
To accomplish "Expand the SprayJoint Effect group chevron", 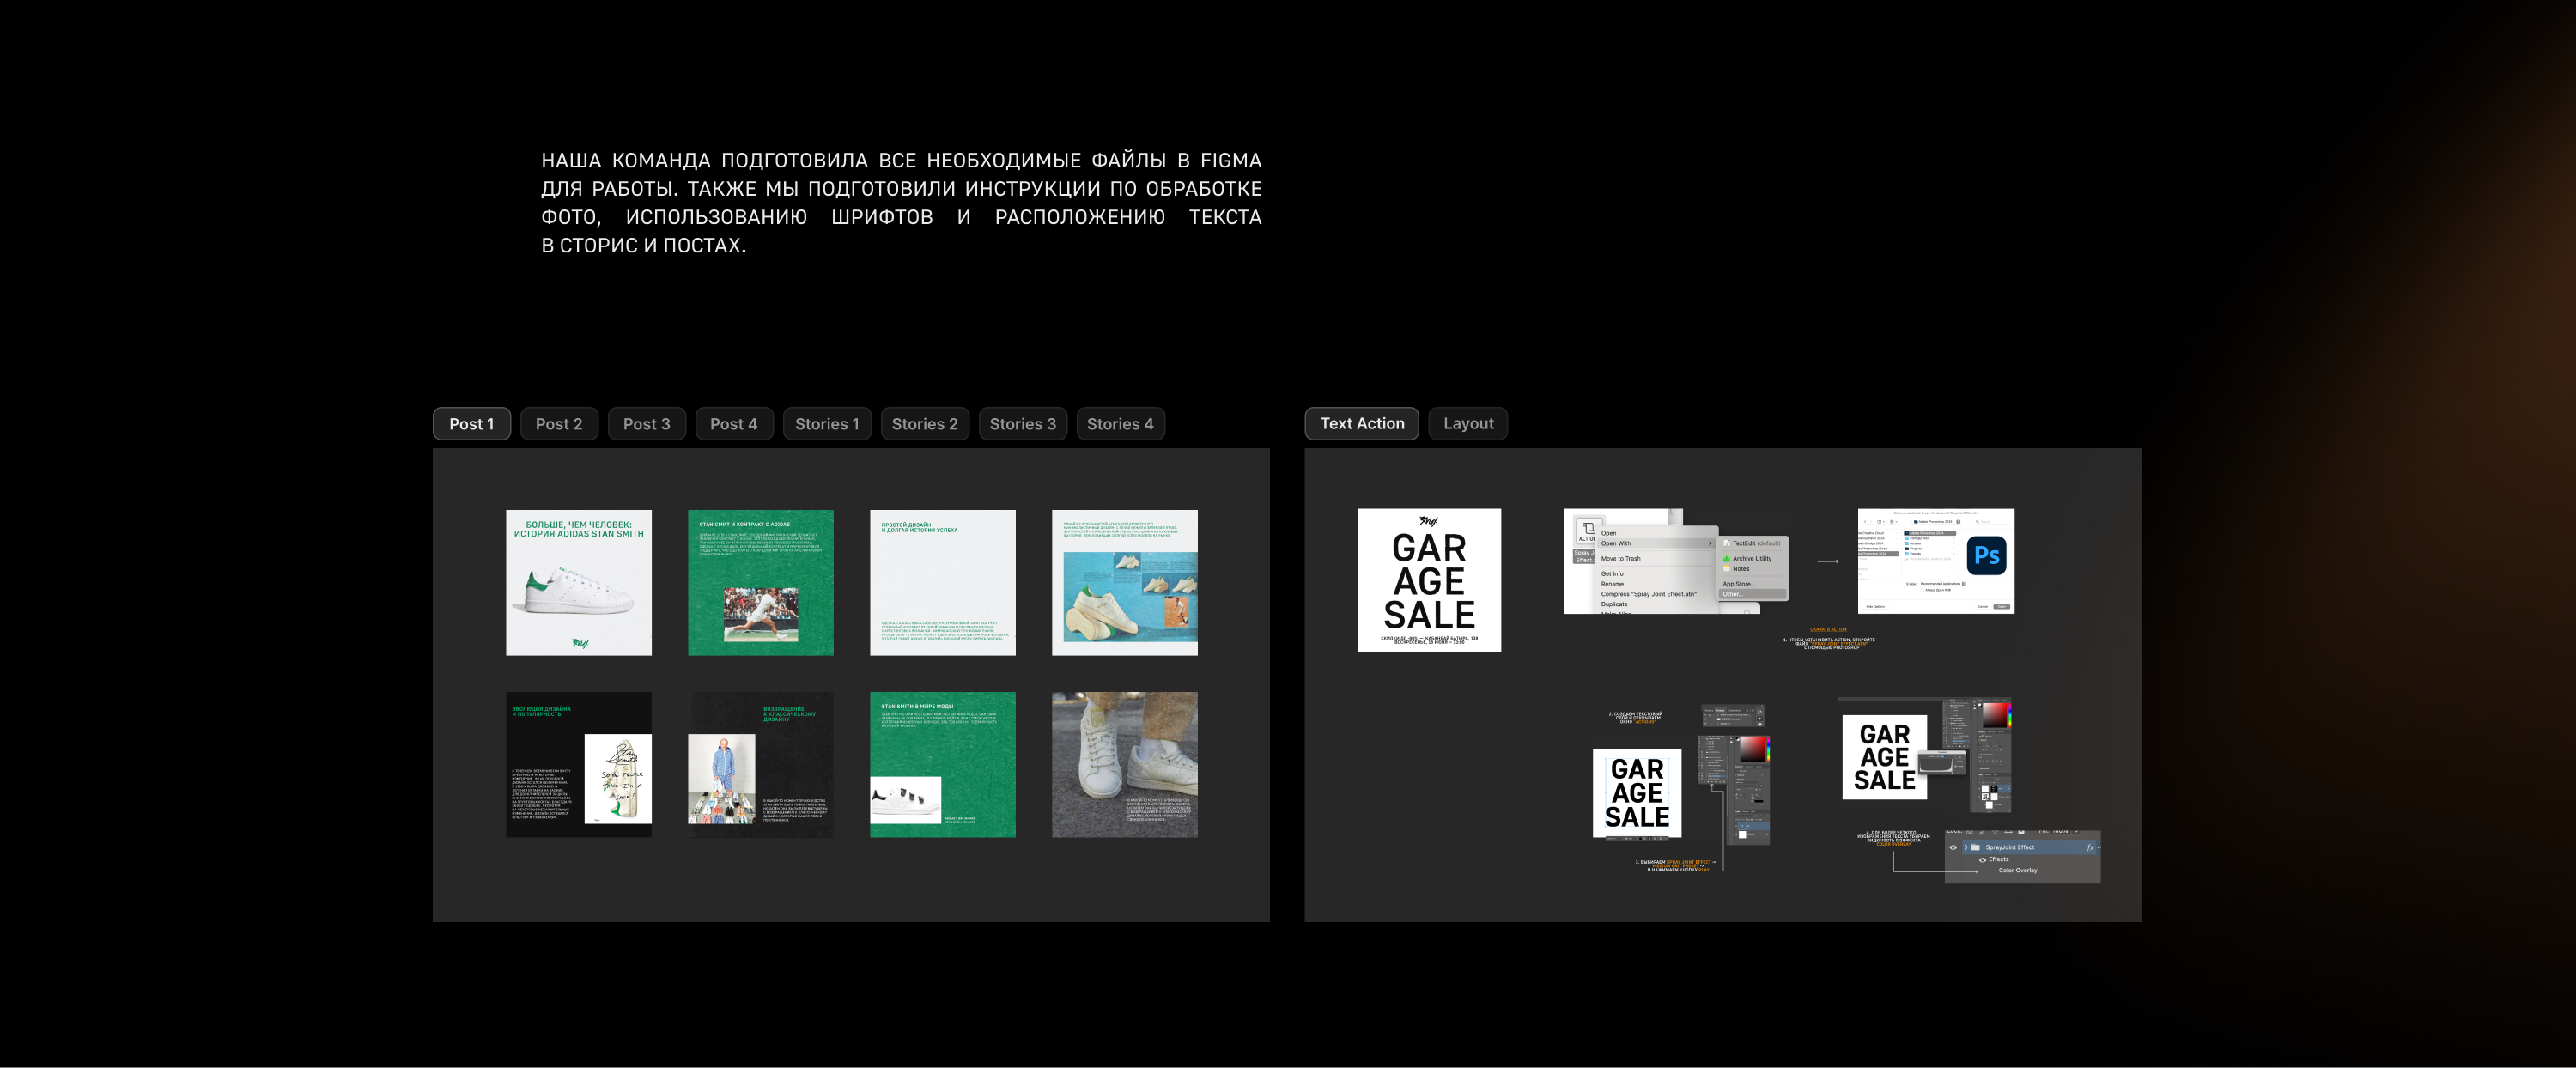I will pyautogui.click(x=1965, y=847).
